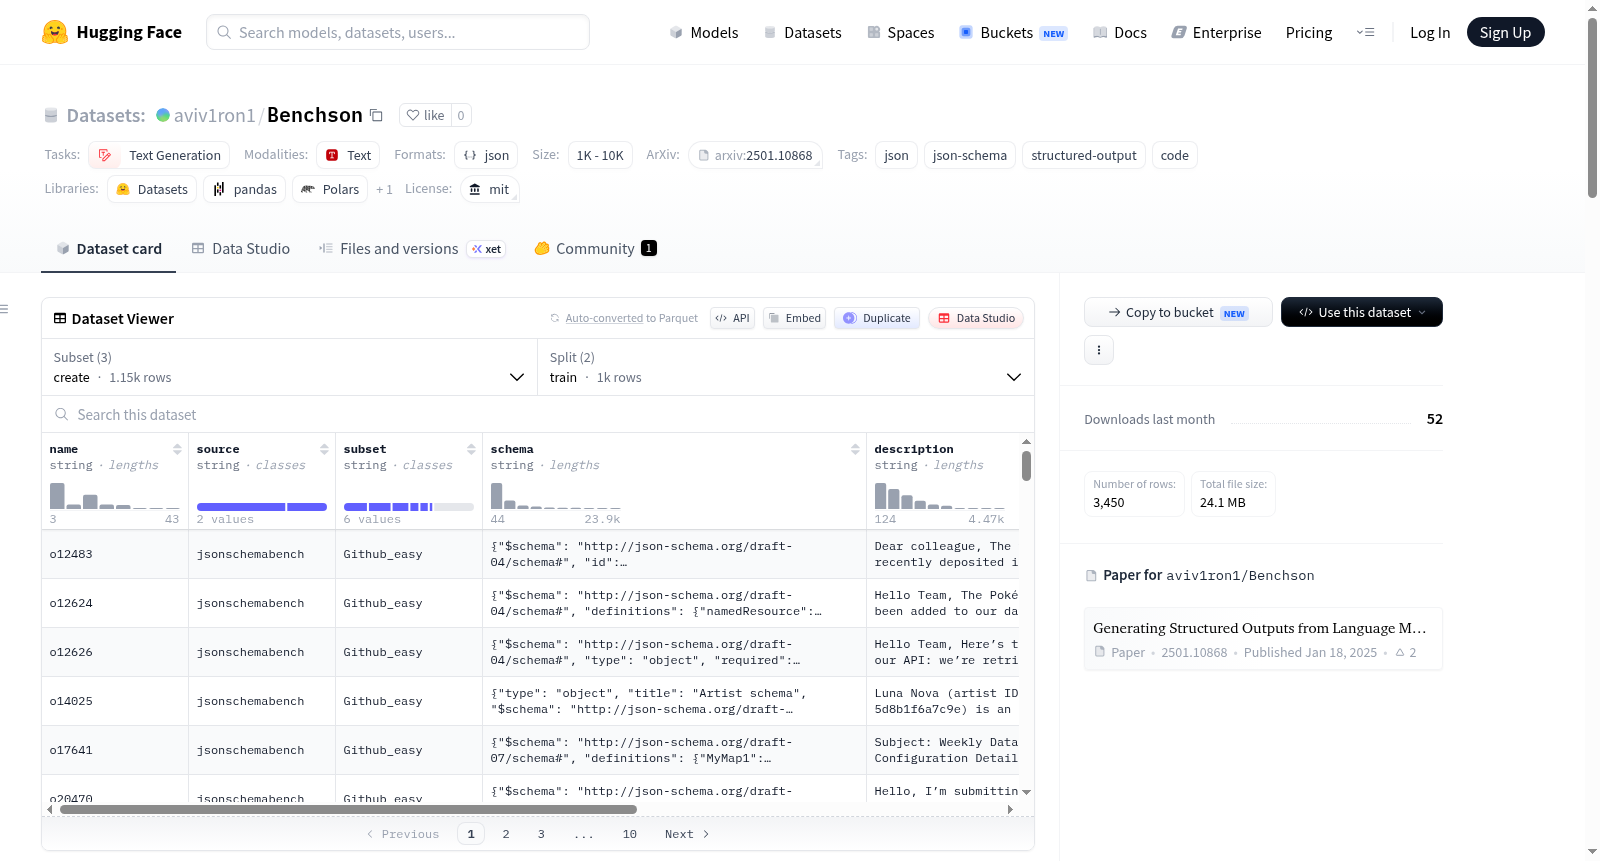Jump to page 10 of the table

point(630,834)
